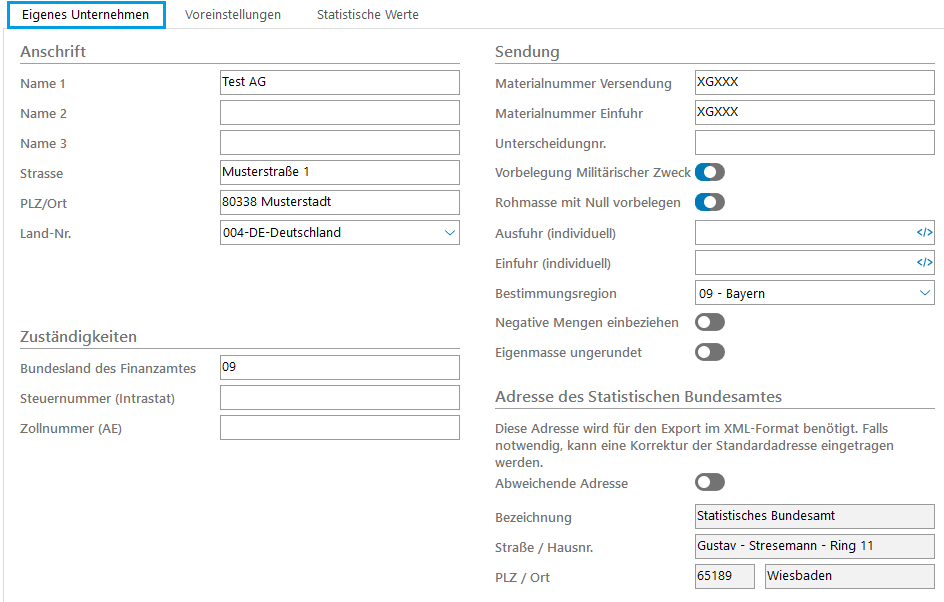Click the Name 1 input field

click(339, 83)
